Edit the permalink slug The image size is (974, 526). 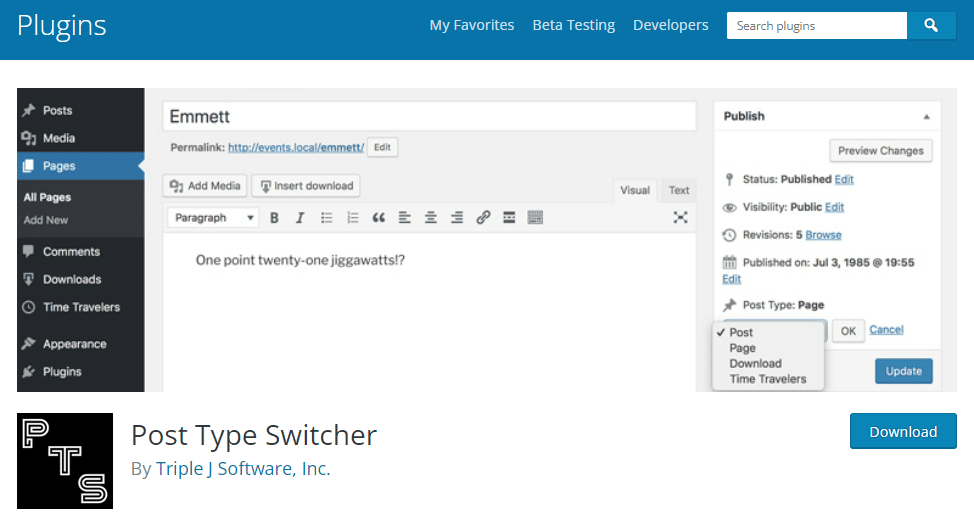coord(382,147)
